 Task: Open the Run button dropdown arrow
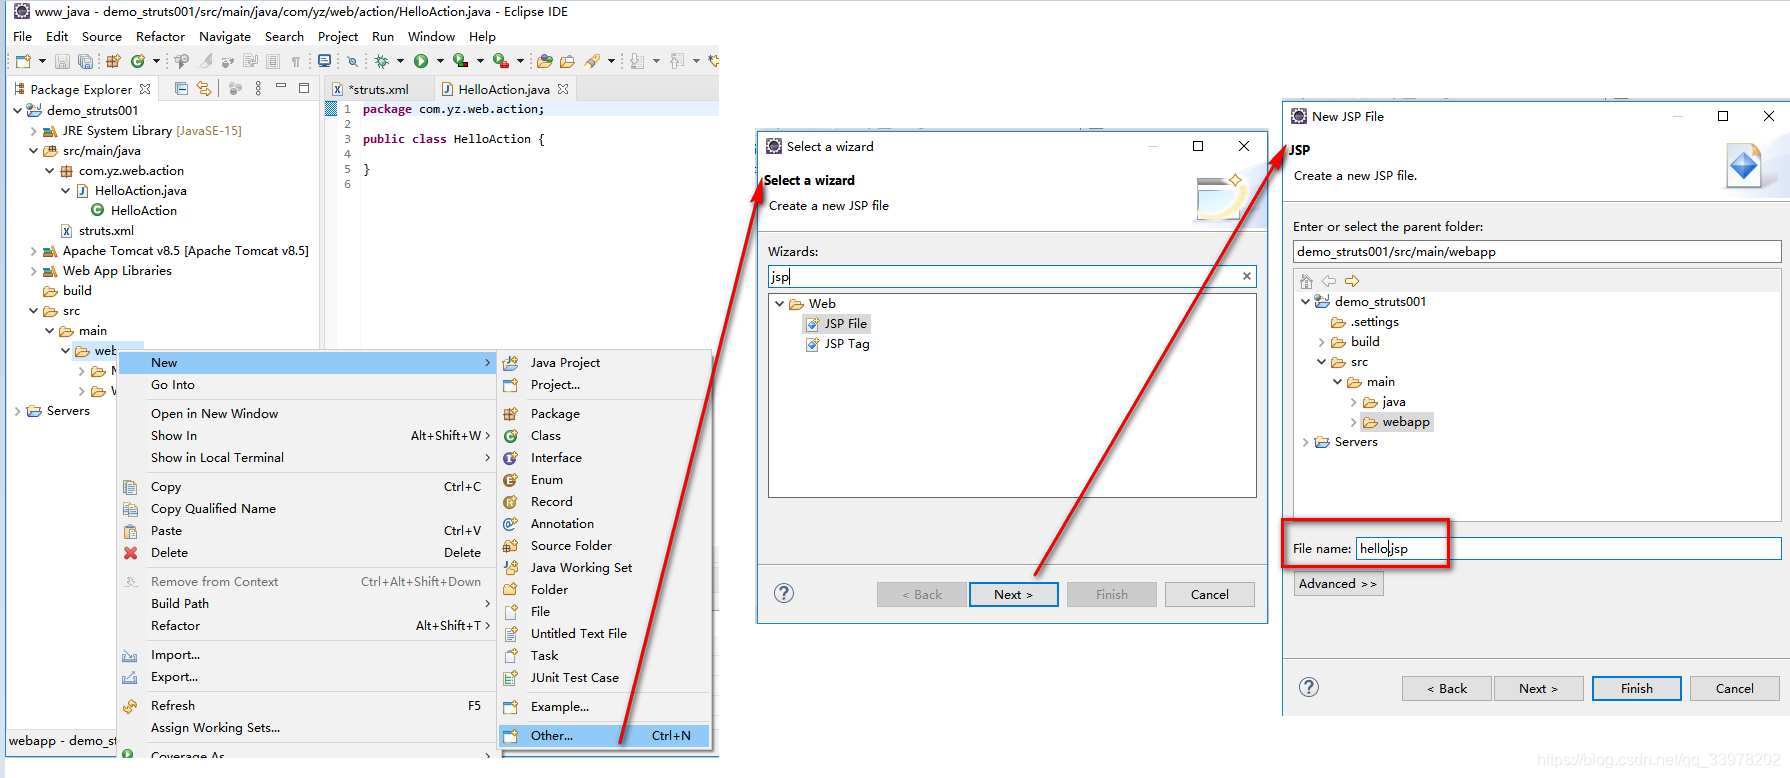(x=440, y=61)
